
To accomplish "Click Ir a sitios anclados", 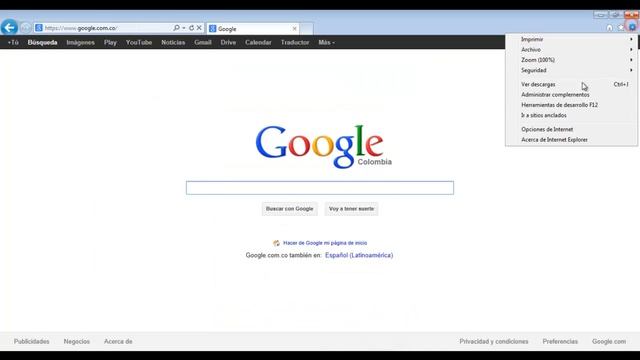I will point(571,115).
